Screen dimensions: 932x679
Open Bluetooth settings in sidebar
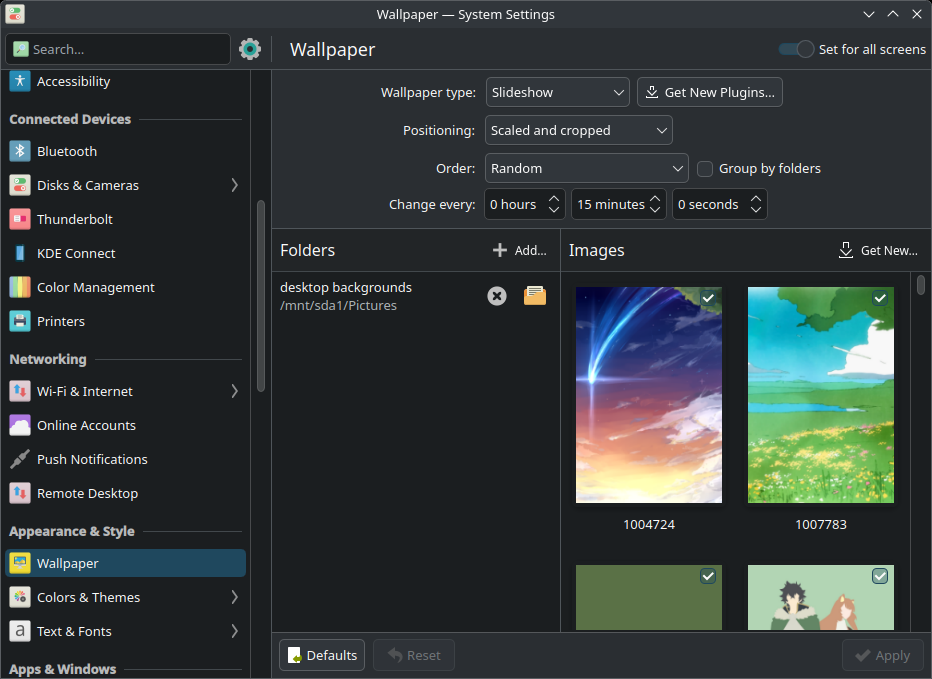click(67, 151)
